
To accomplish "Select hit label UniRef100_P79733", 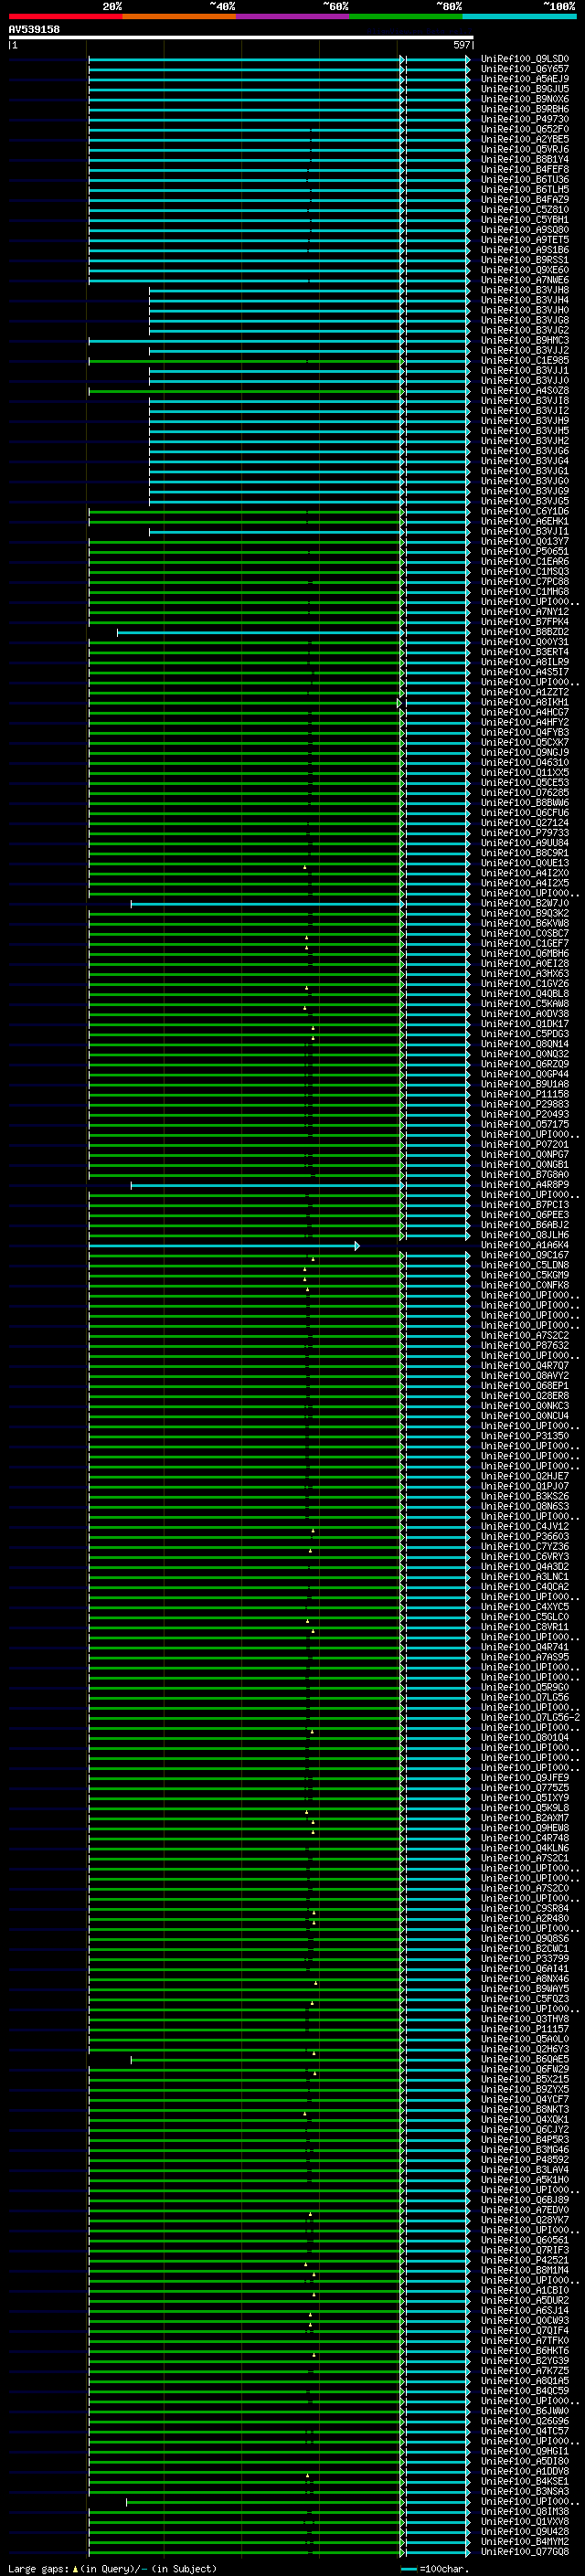I will pos(524,833).
